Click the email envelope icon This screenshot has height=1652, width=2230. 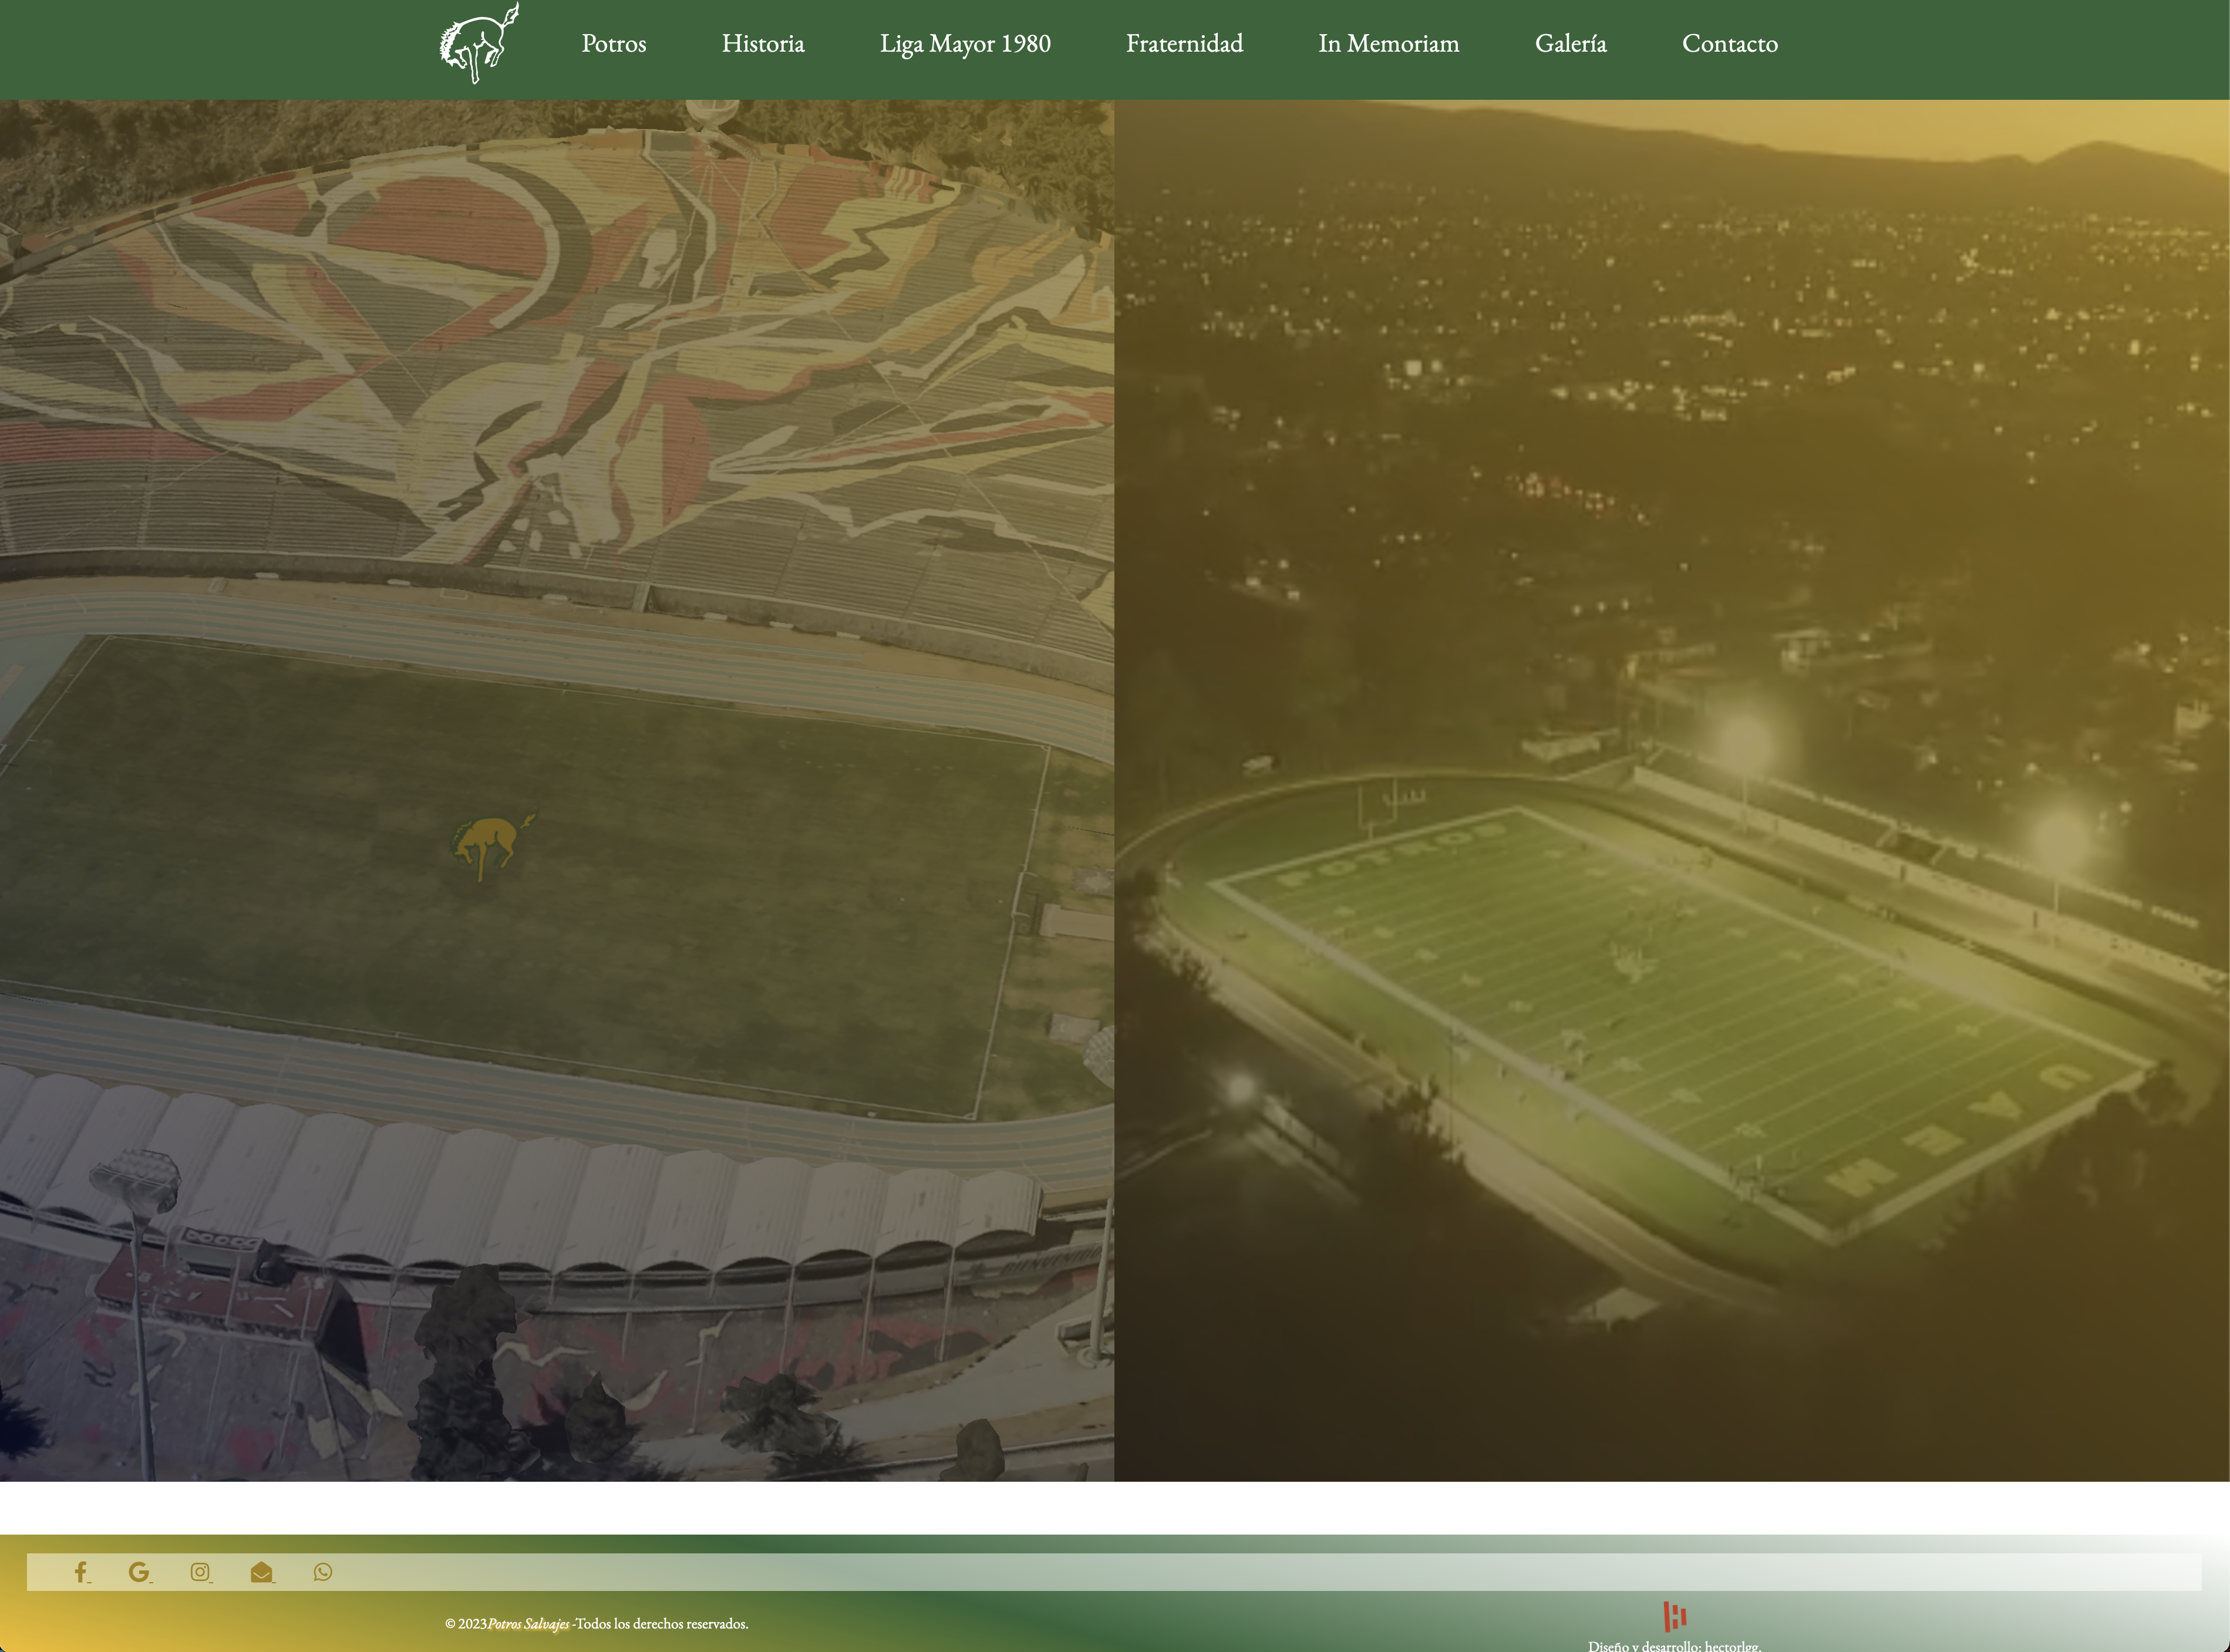click(x=261, y=1572)
